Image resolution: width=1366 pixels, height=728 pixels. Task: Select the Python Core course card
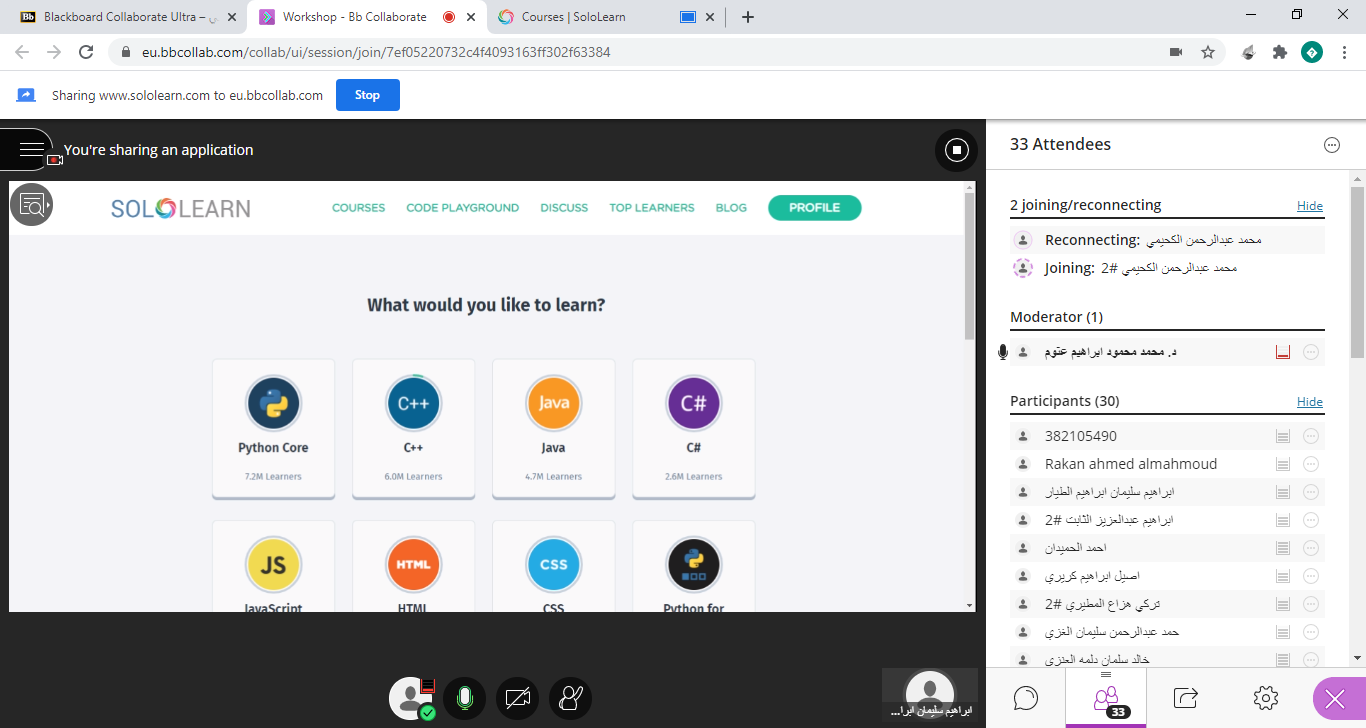coord(273,428)
